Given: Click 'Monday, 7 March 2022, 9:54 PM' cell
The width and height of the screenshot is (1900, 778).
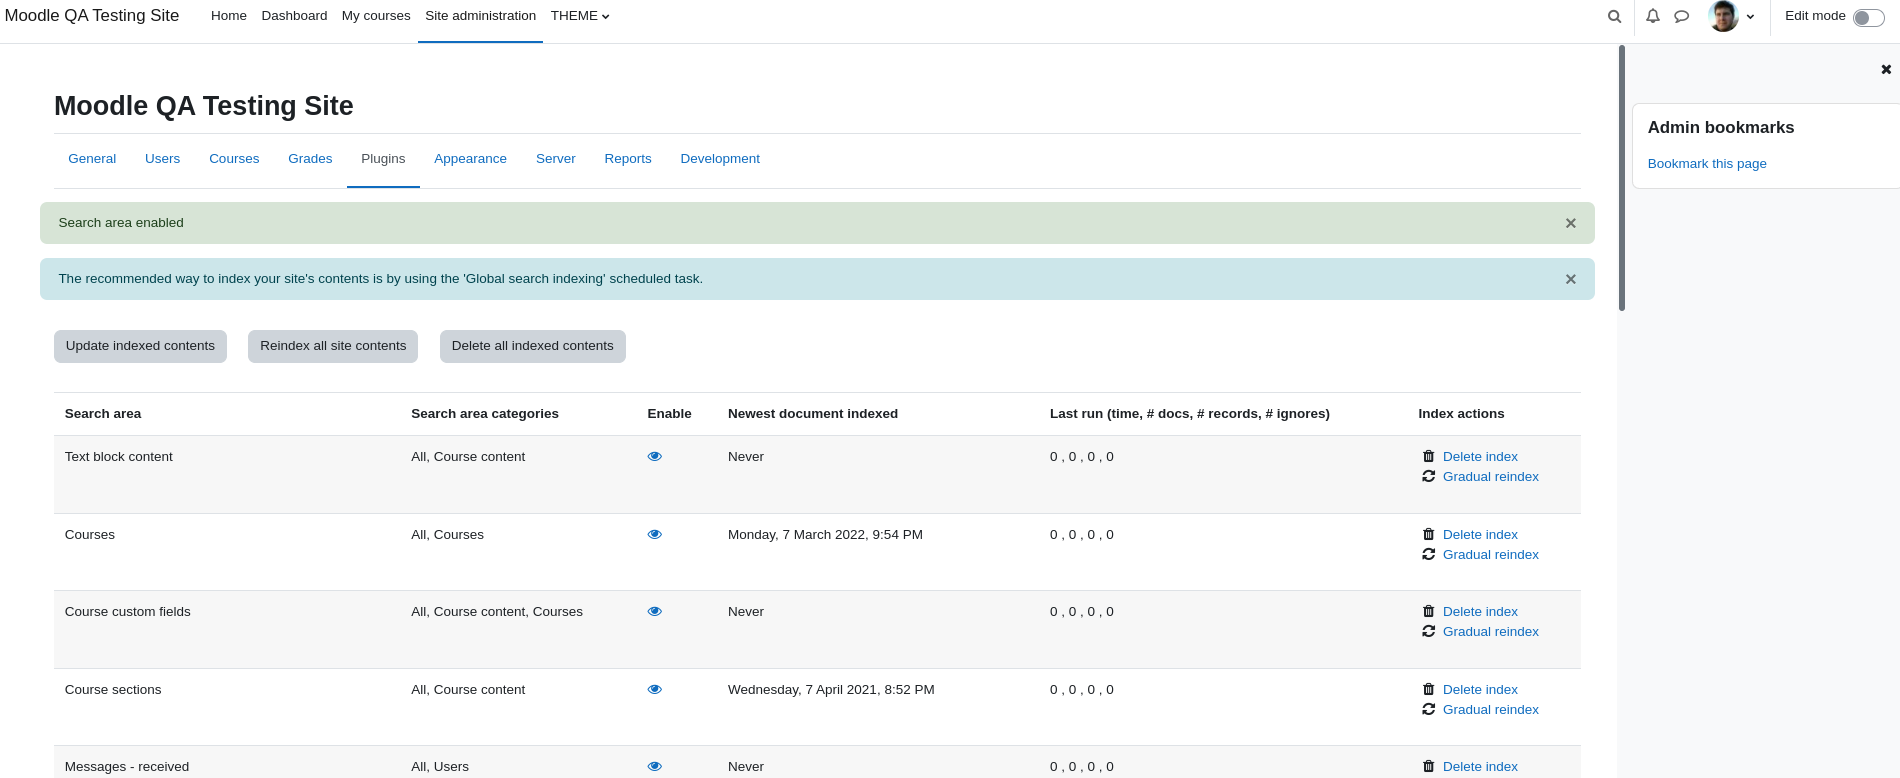Looking at the screenshot, I should (825, 535).
